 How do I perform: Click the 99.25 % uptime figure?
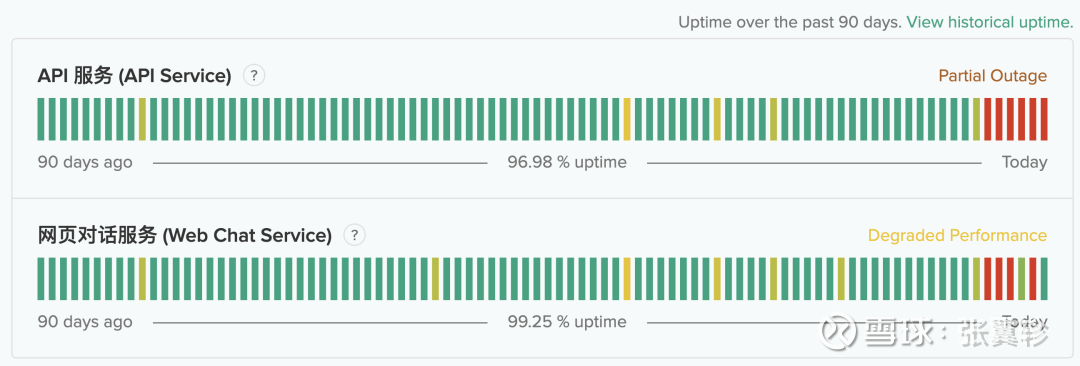pyautogui.click(x=567, y=322)
